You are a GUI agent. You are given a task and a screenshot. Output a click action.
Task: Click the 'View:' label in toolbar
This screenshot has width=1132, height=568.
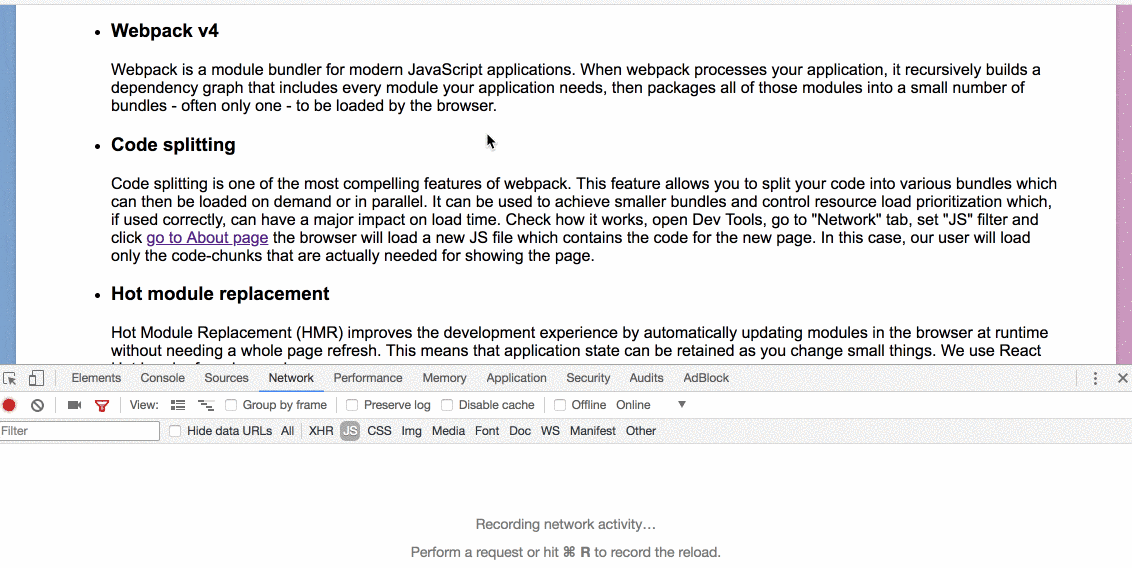tap(144, 405)
